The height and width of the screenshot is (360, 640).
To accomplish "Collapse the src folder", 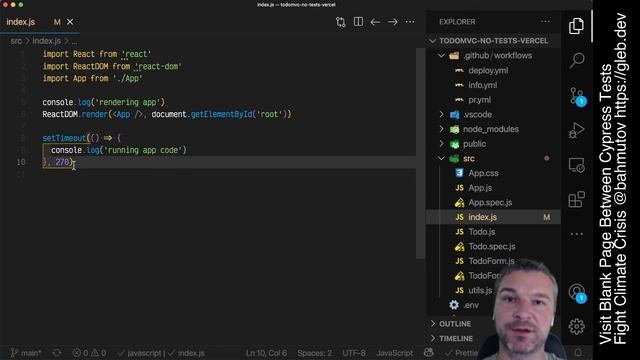I will pos(493,158).
